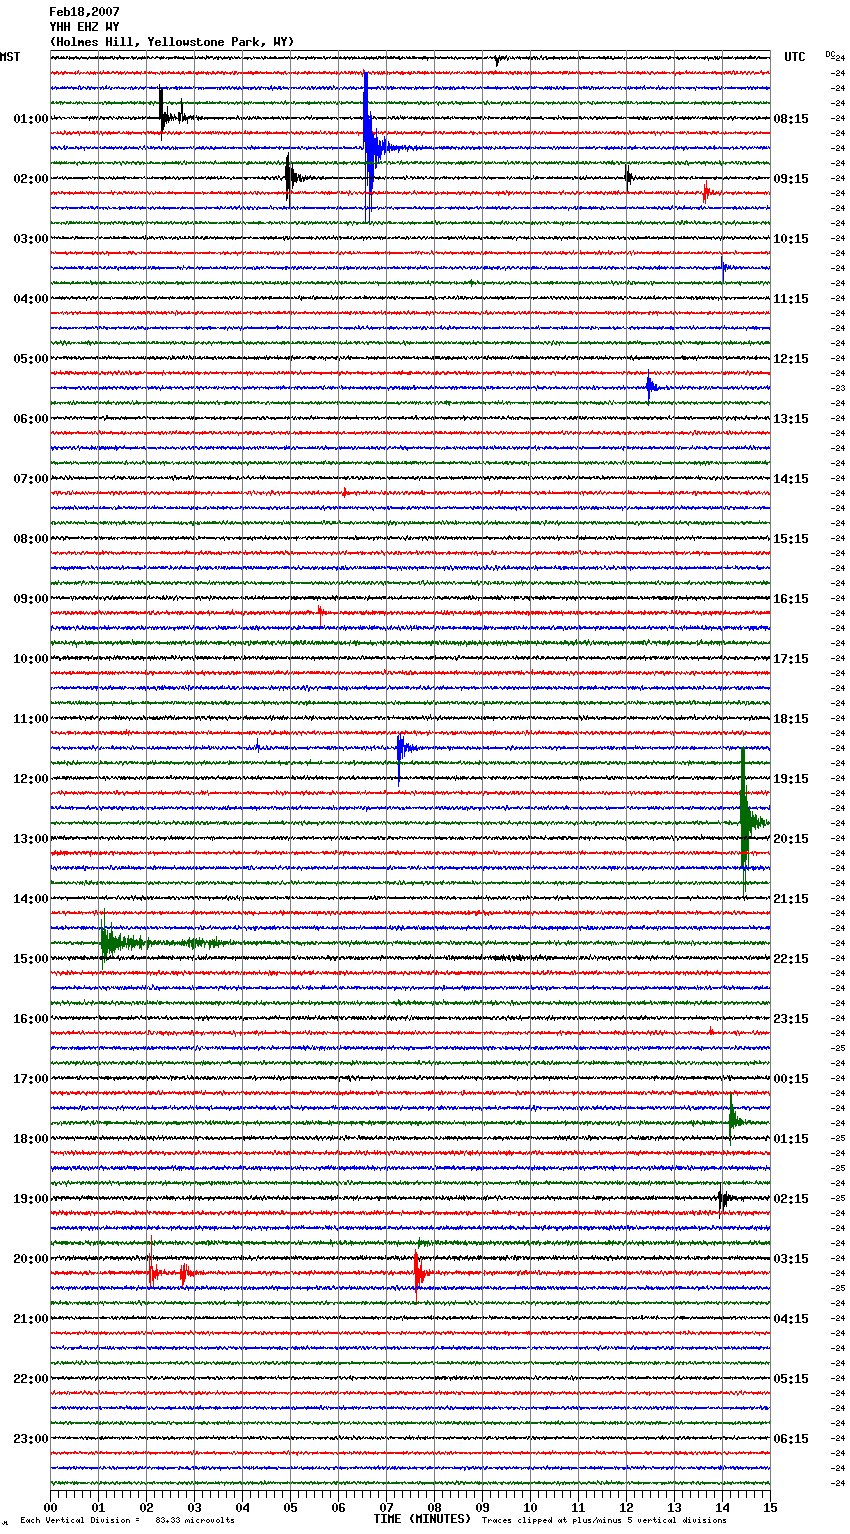Click the 16:15 UTC time label
850x1534 pixels.
(x=791, y=599)
